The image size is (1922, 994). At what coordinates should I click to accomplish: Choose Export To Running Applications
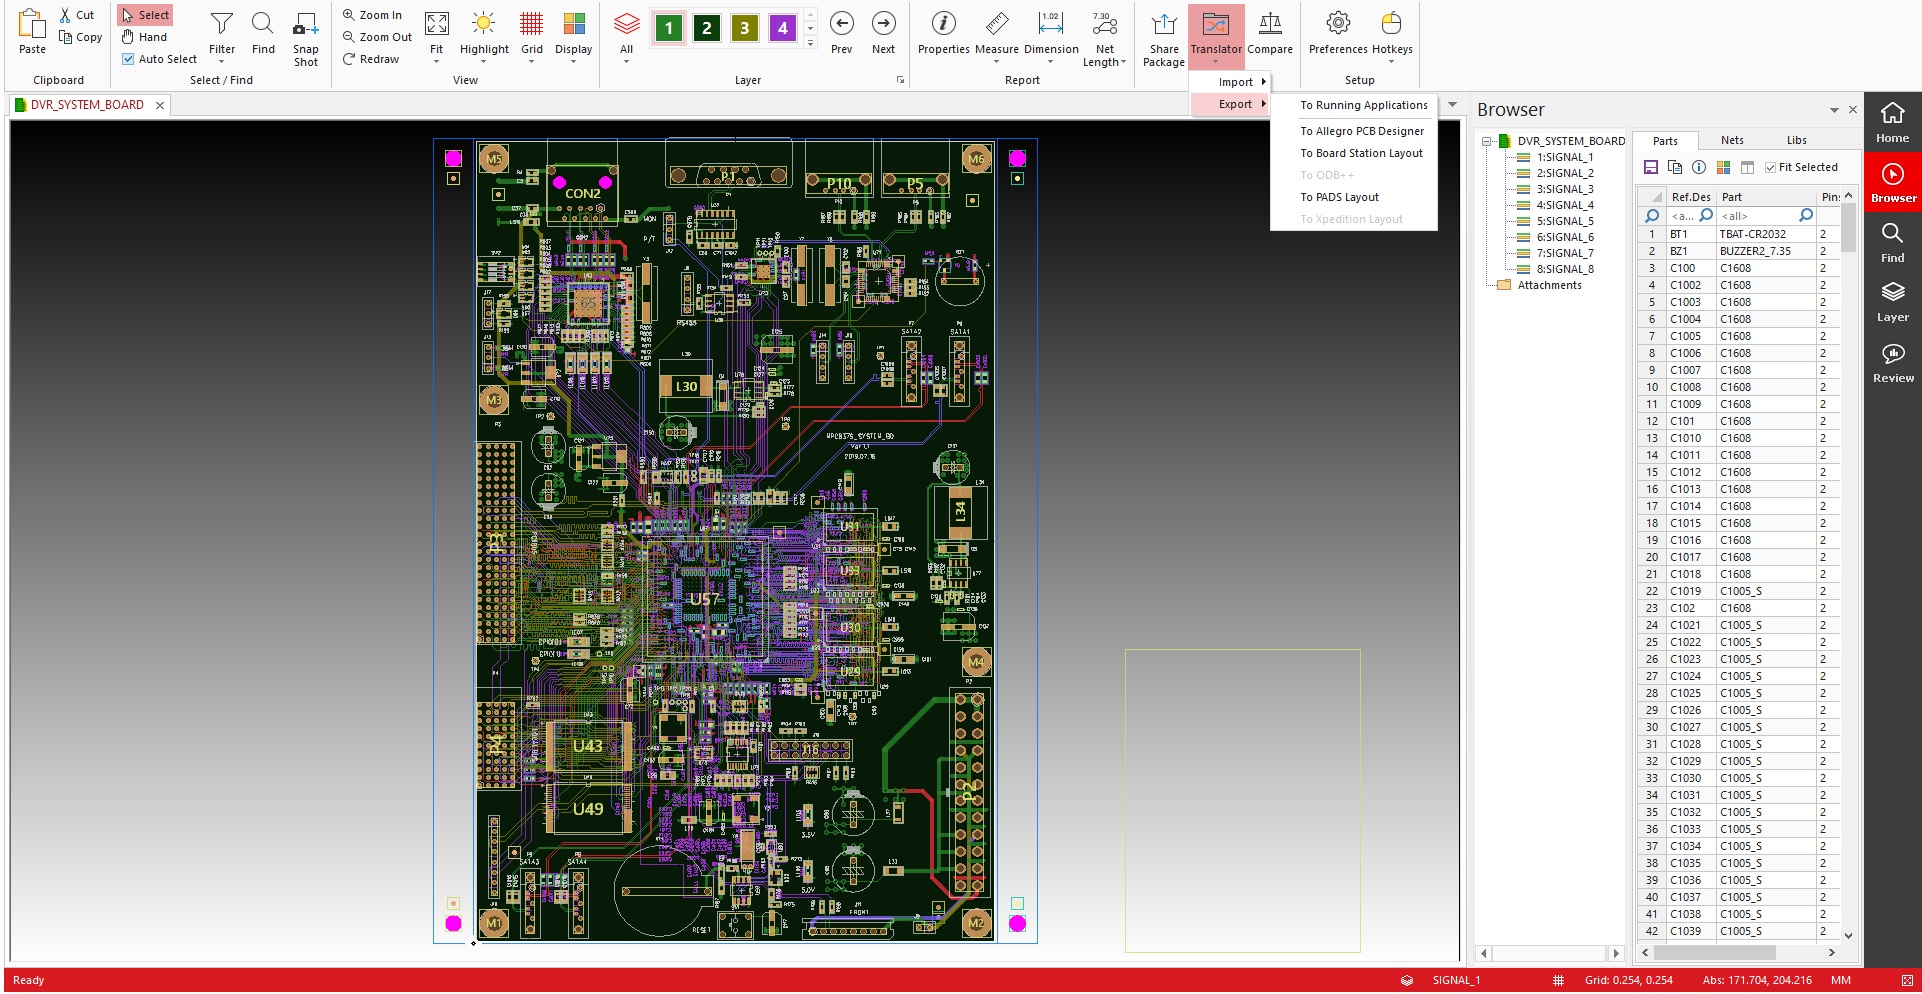(x=1363, y=105)
